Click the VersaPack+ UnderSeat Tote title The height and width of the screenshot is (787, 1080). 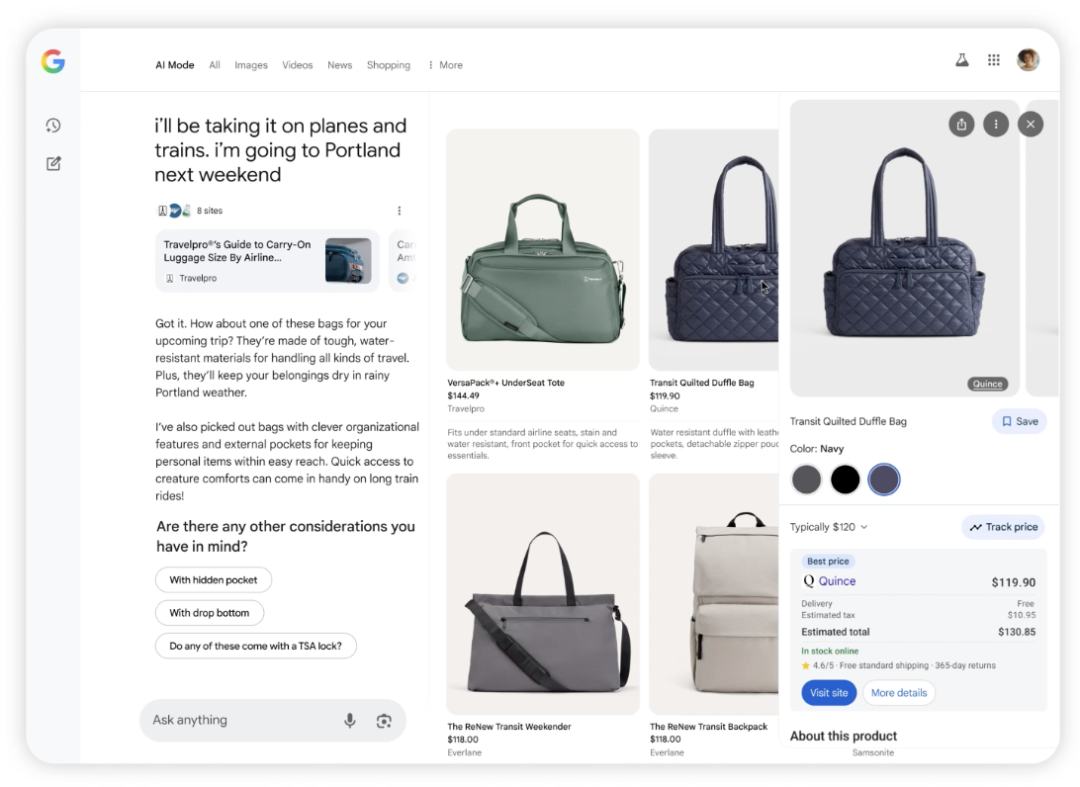pyautogui.click(x=506, y=383)
